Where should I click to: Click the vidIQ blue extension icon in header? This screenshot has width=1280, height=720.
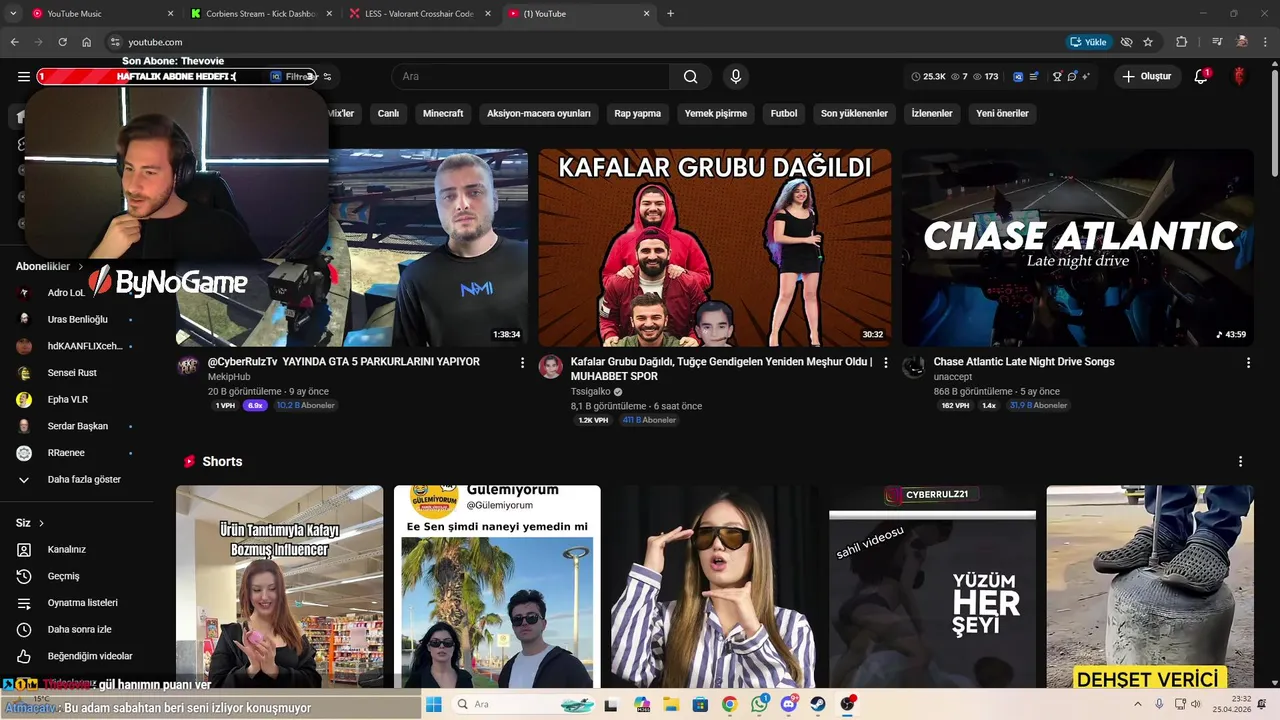coord(1018,77)
